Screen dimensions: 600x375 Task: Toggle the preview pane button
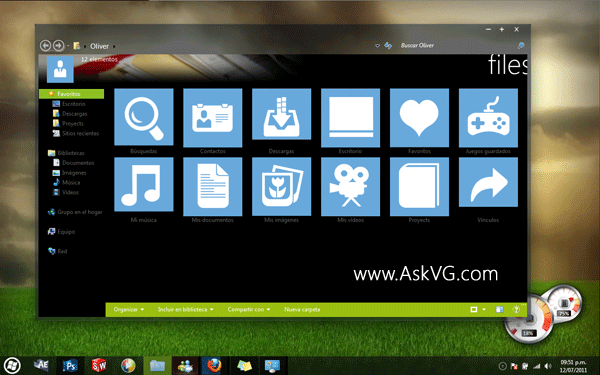tap(499, 310)
